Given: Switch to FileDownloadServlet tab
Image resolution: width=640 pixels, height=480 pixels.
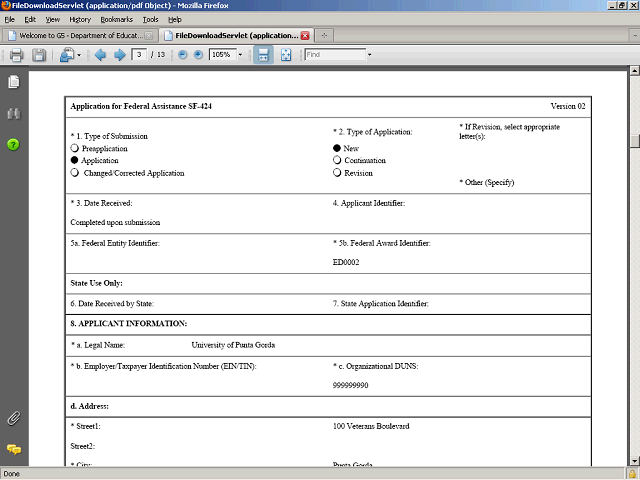Looking at the screenshot, I should (x=236, y=36).
